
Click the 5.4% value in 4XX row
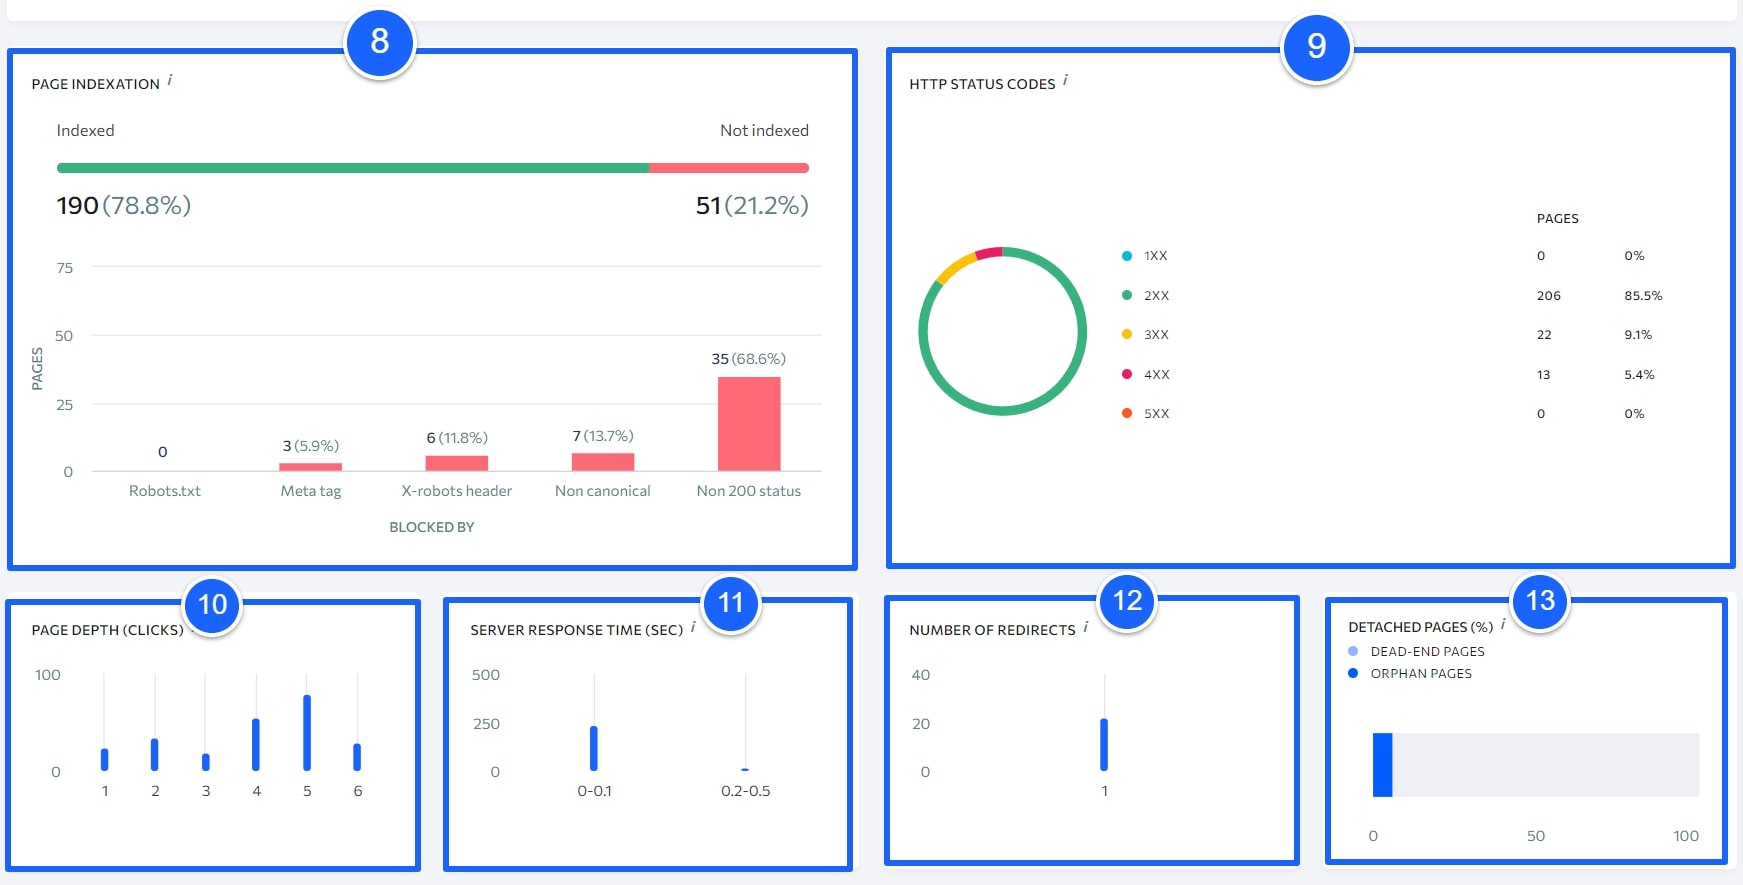(1639, 374)
